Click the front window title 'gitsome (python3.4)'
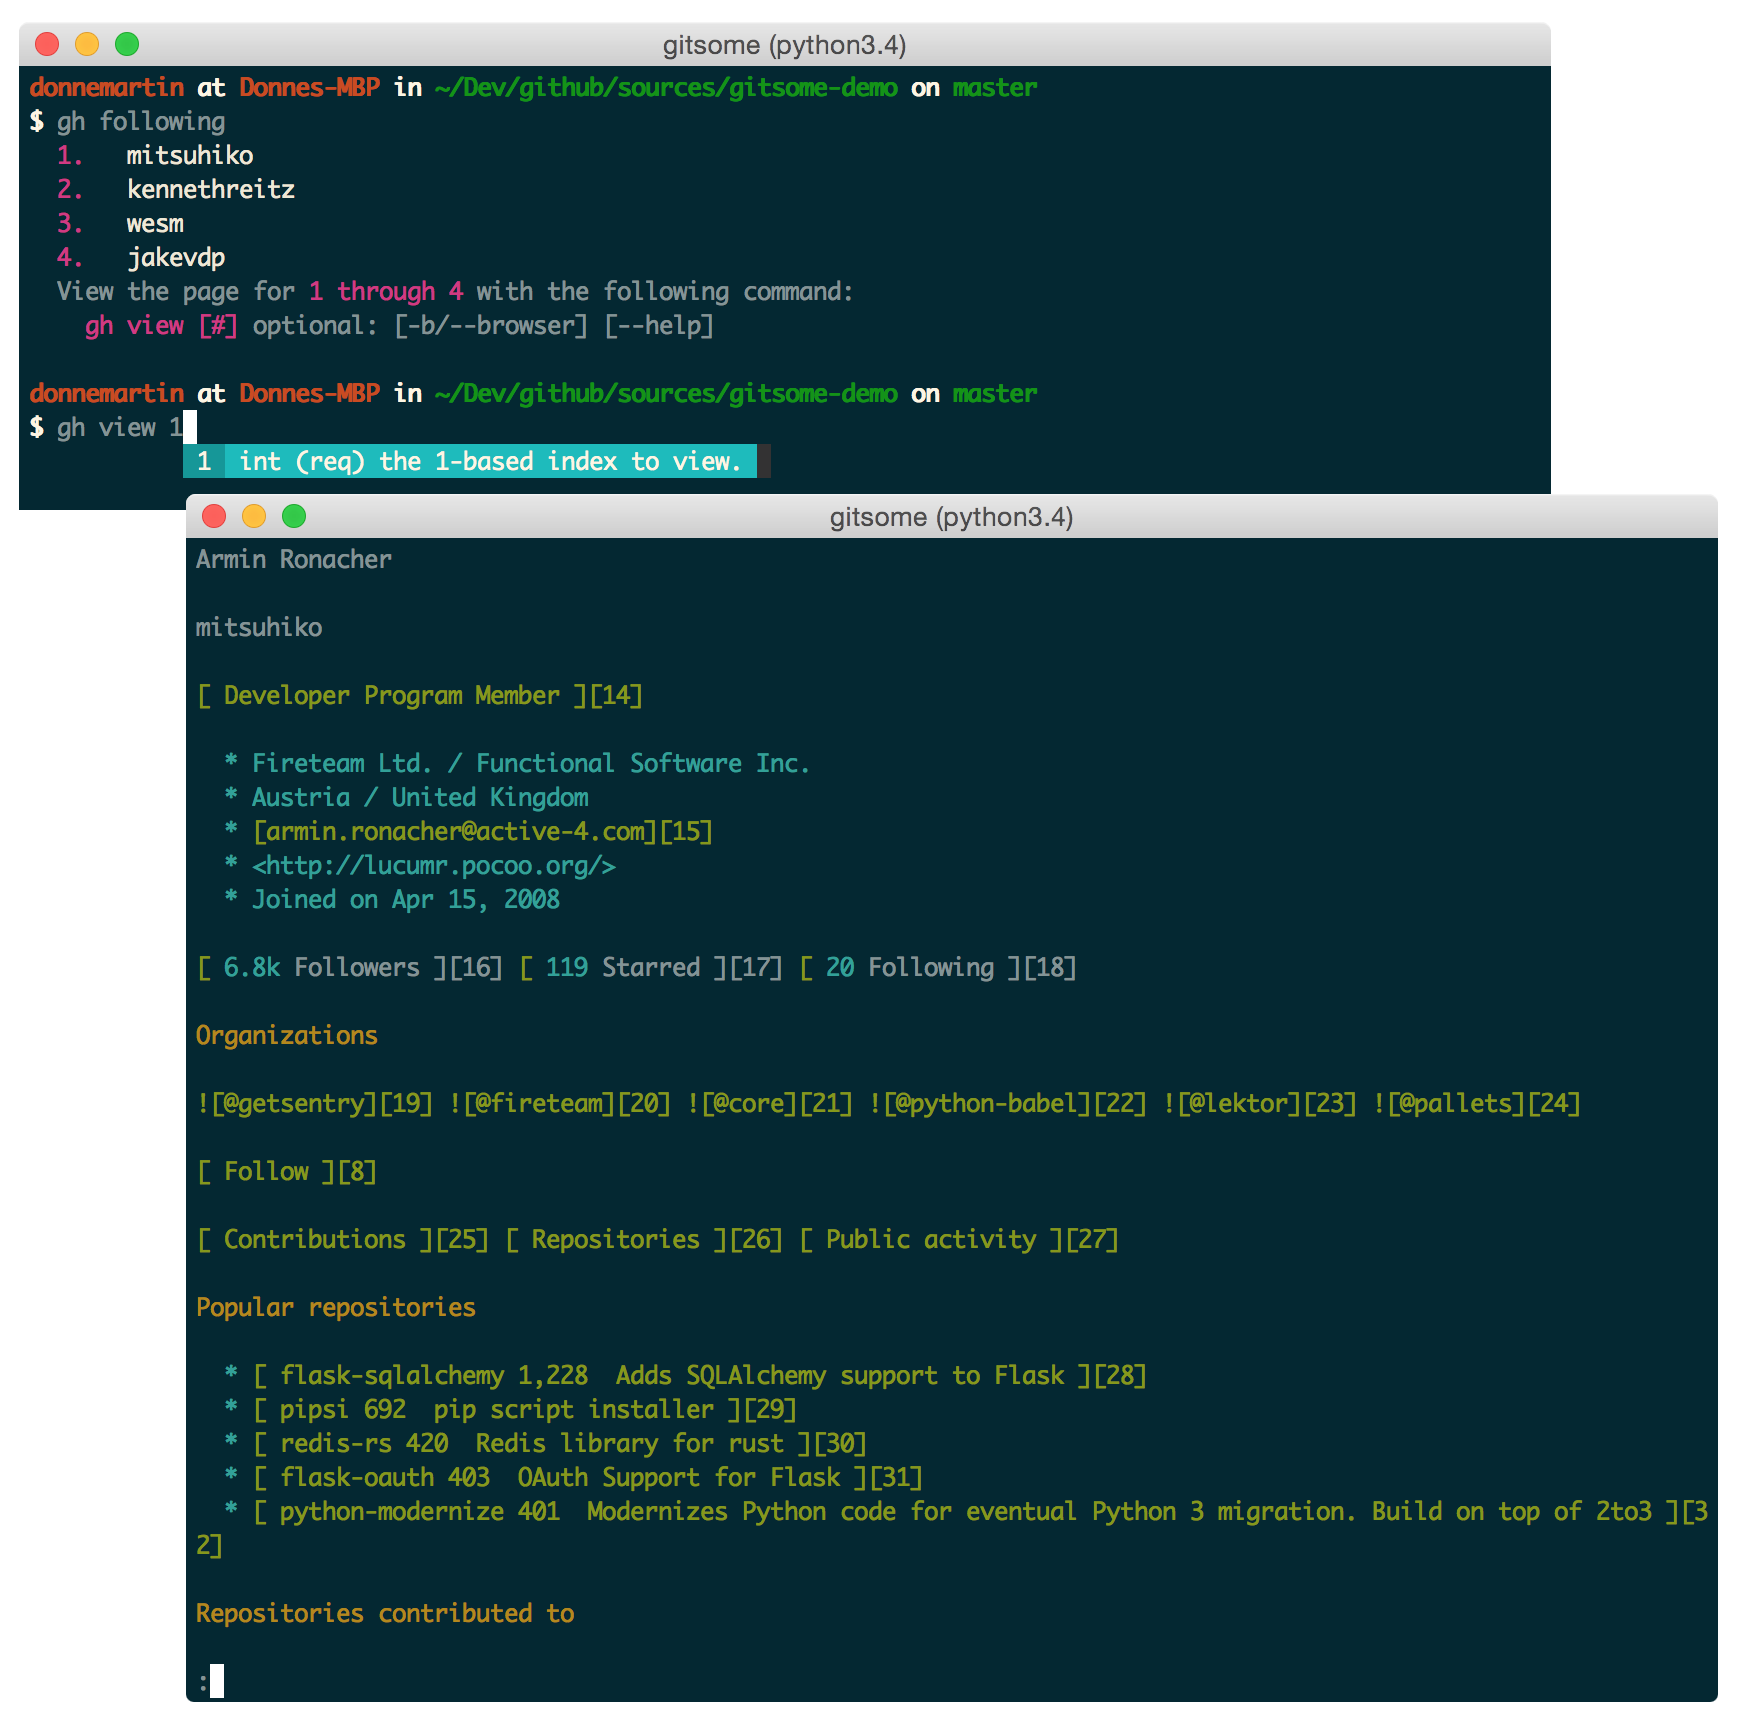The image size is (1740, 1721). coord(951,517)
